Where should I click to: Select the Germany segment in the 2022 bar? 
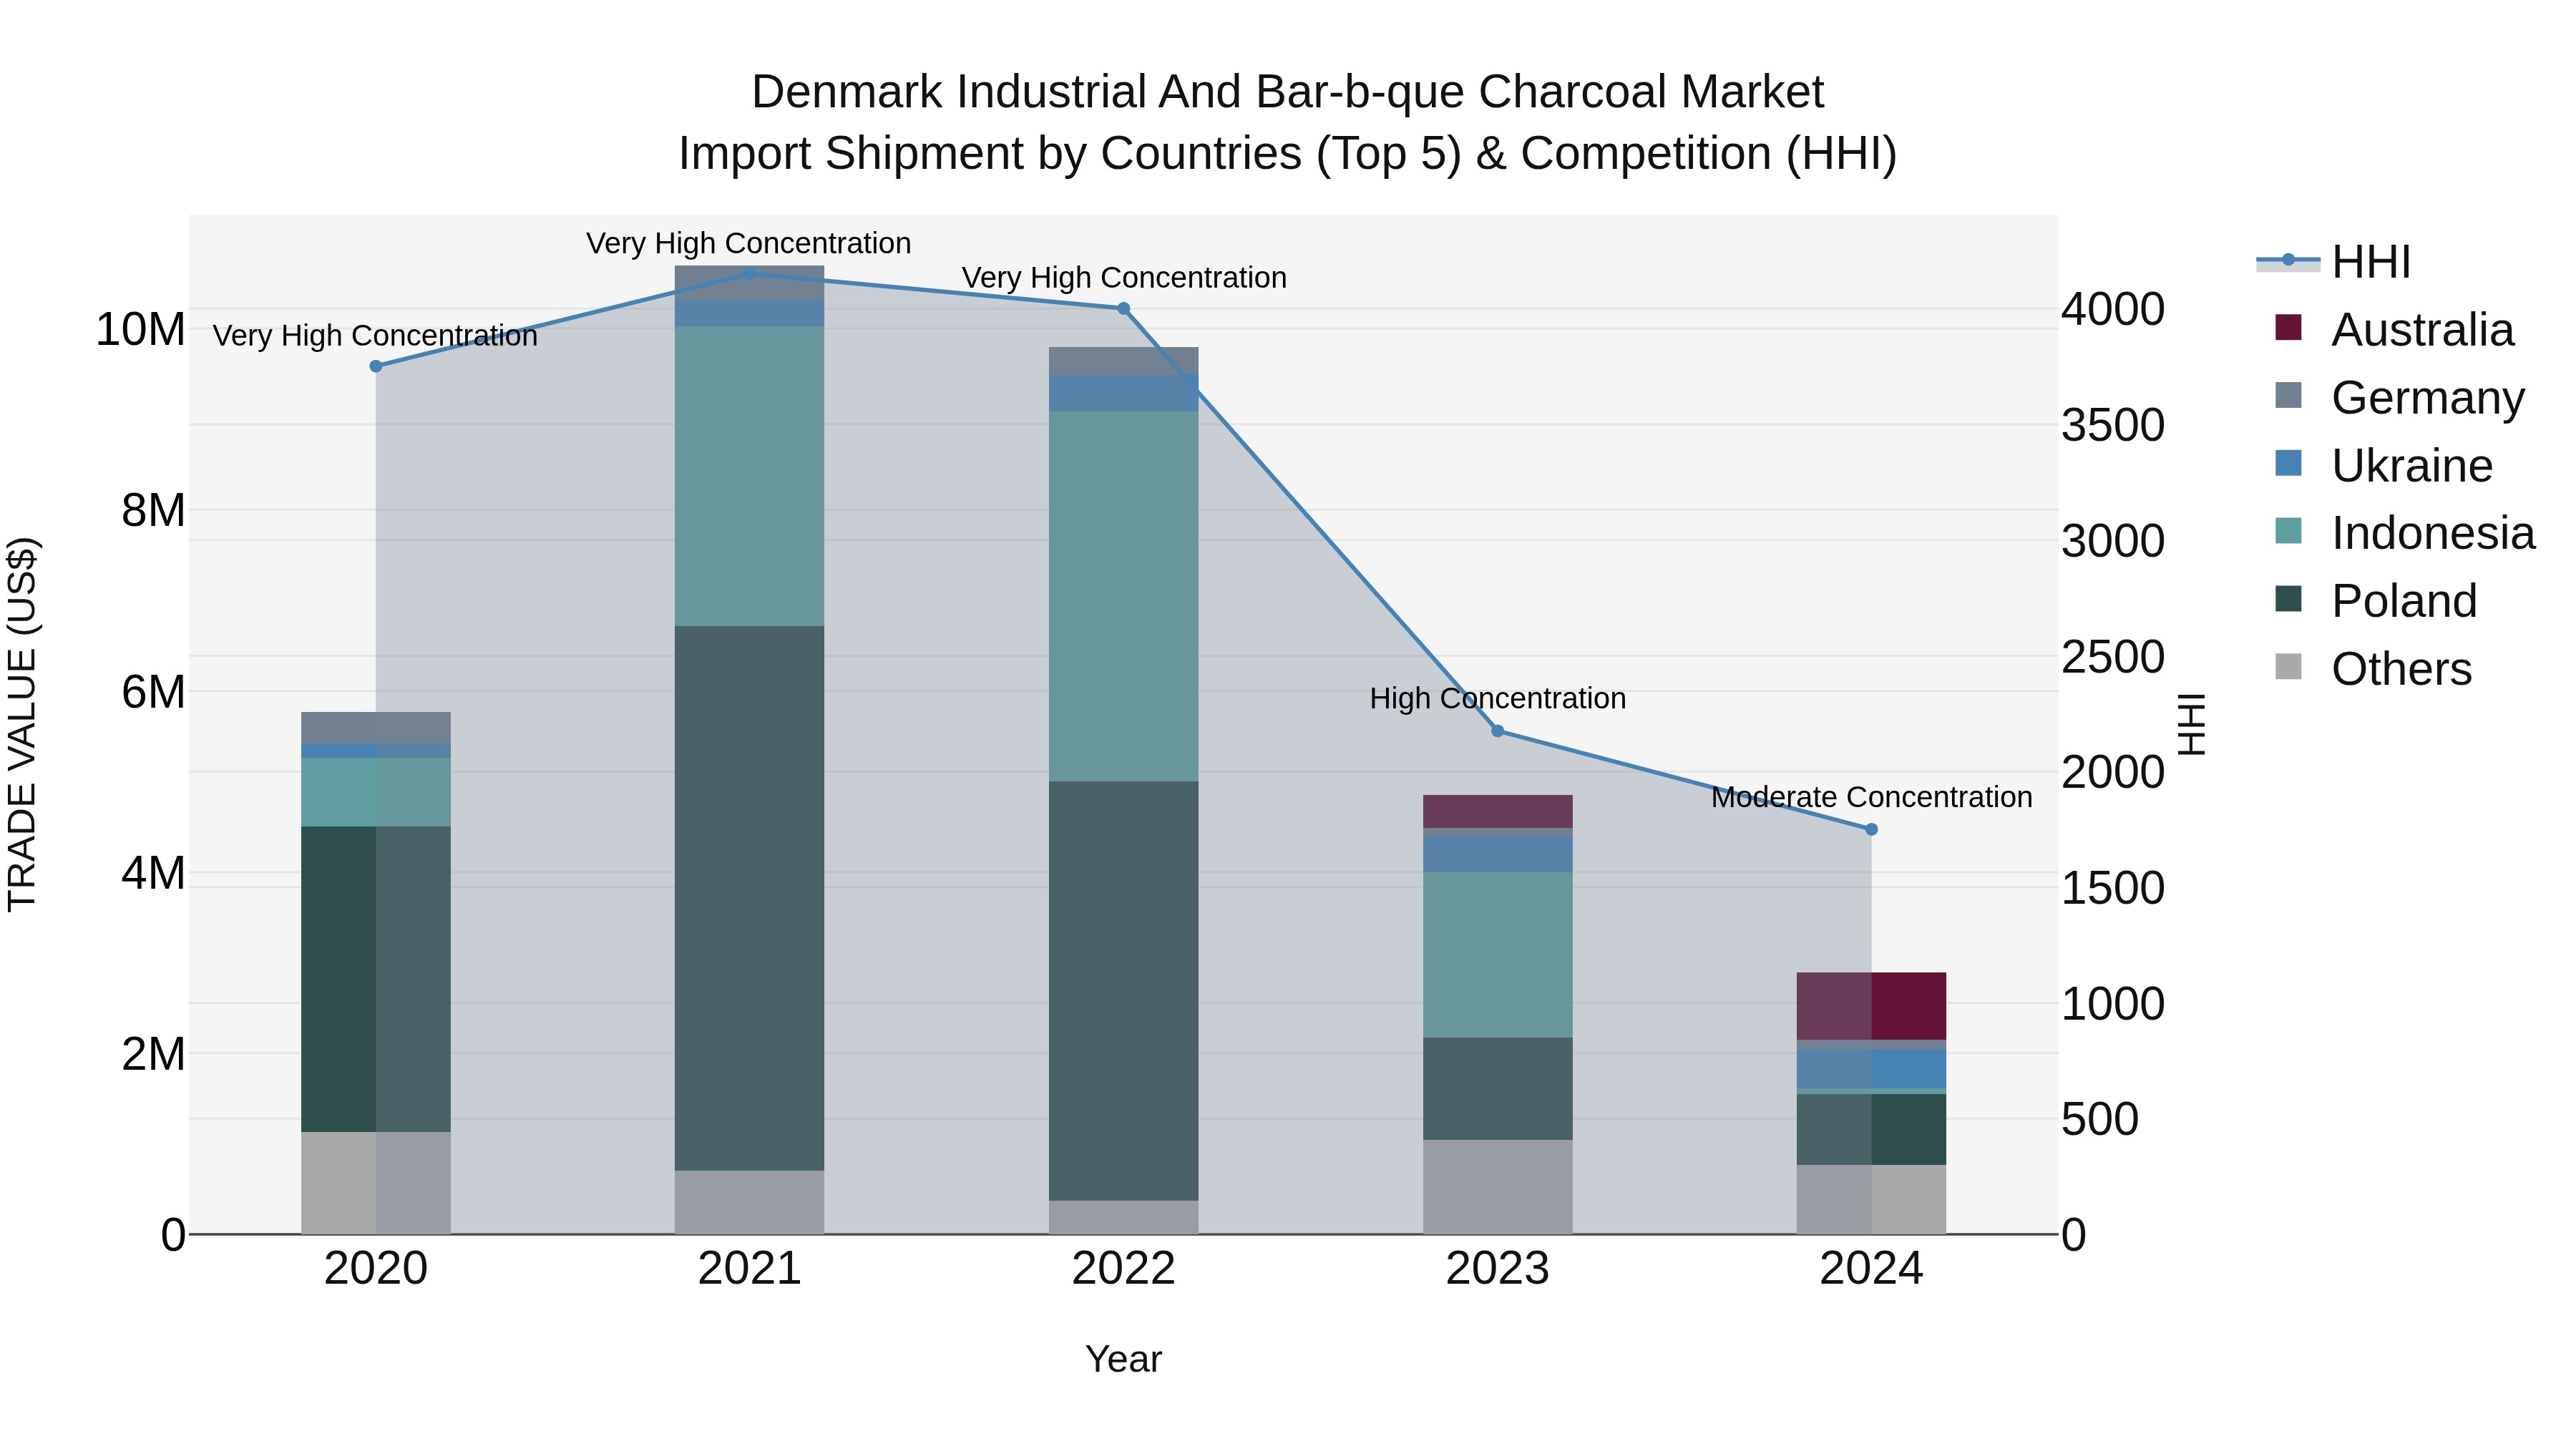coord(1123,361)
